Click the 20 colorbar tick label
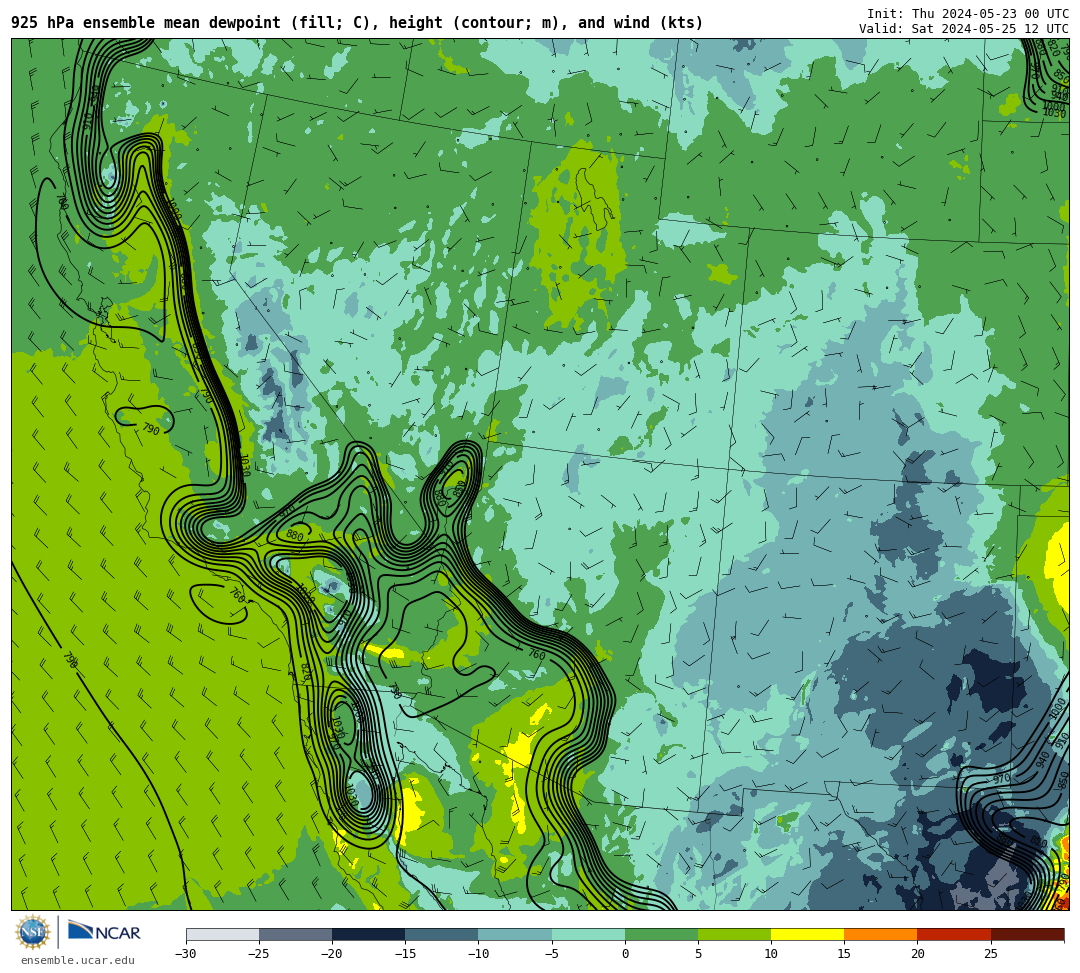The image size is (1080, 973). pos(917,954)
